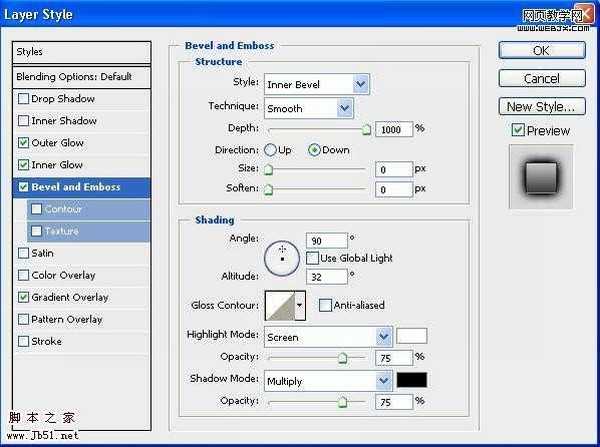Click the Depth value input field
600x447 pixels.
tap(393, 129)
